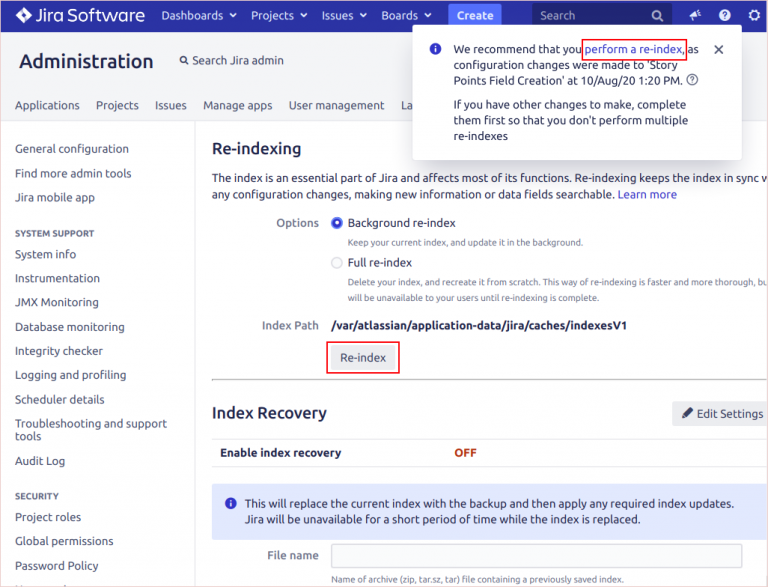Open Scheduler details page
Viewport: 768px width, 587px height.
59,399
